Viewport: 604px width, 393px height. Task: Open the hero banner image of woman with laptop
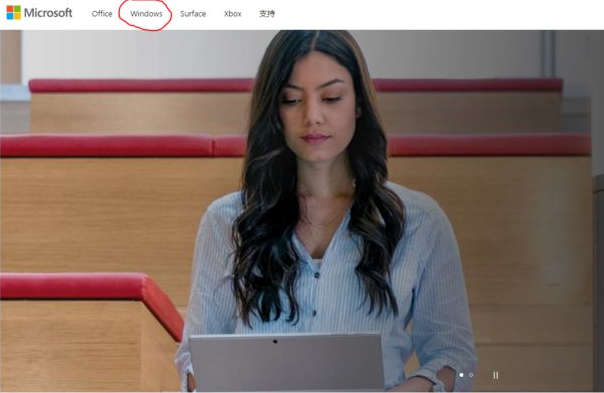click(302, 211)
